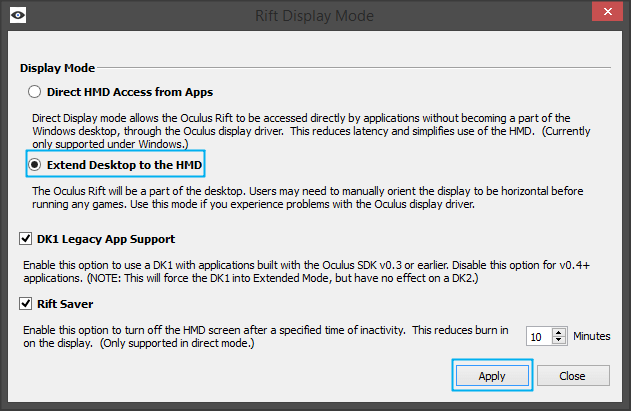Click the Extend Desktop description paragraph

coord(307,197)
